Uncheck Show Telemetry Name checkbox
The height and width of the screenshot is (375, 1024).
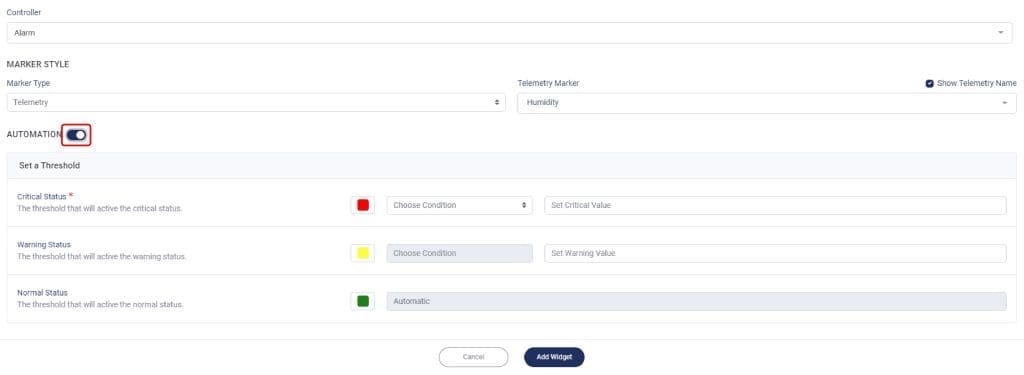[x=929, y=84]
